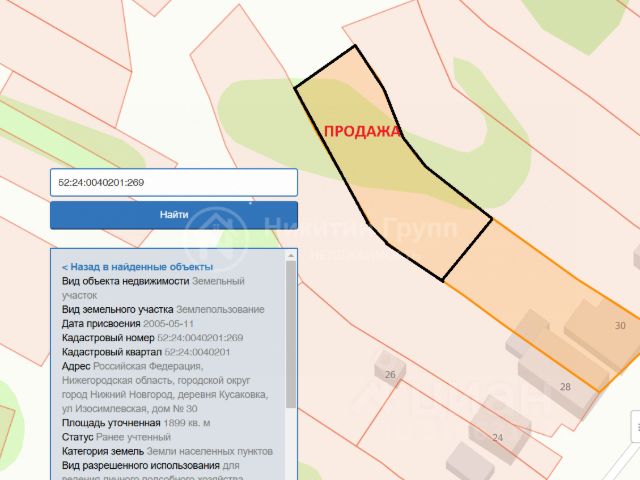
Task: Open the Назад в найденные объекты link
Action: (138, 267)
